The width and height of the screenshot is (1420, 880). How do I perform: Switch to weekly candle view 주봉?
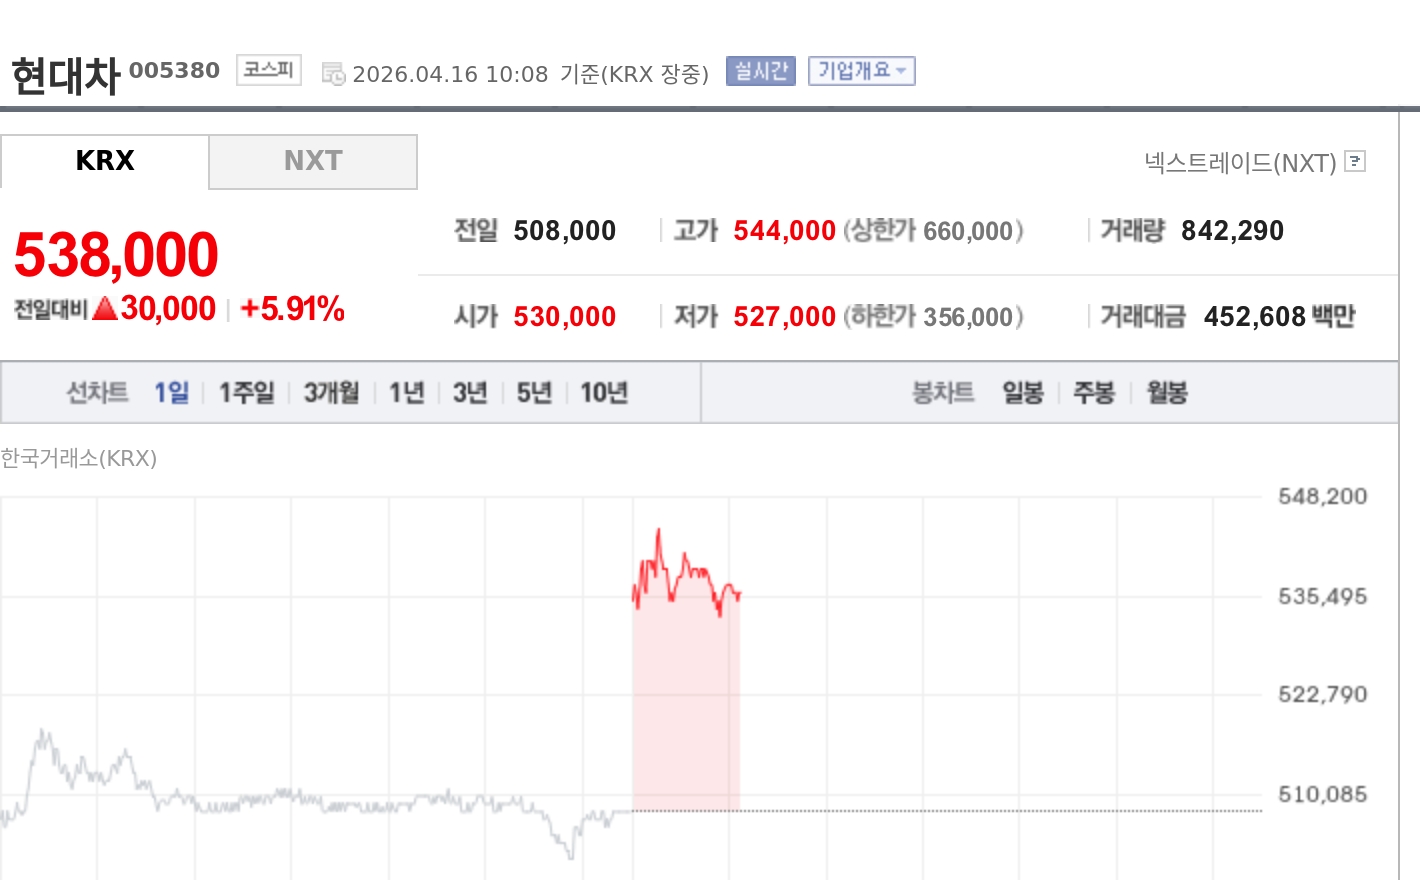[x=1094, y=393]
